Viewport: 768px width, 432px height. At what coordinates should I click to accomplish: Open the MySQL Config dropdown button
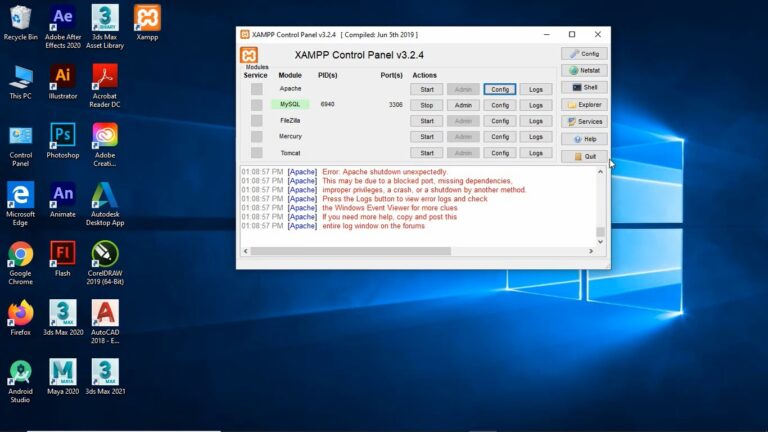(500, 105)
